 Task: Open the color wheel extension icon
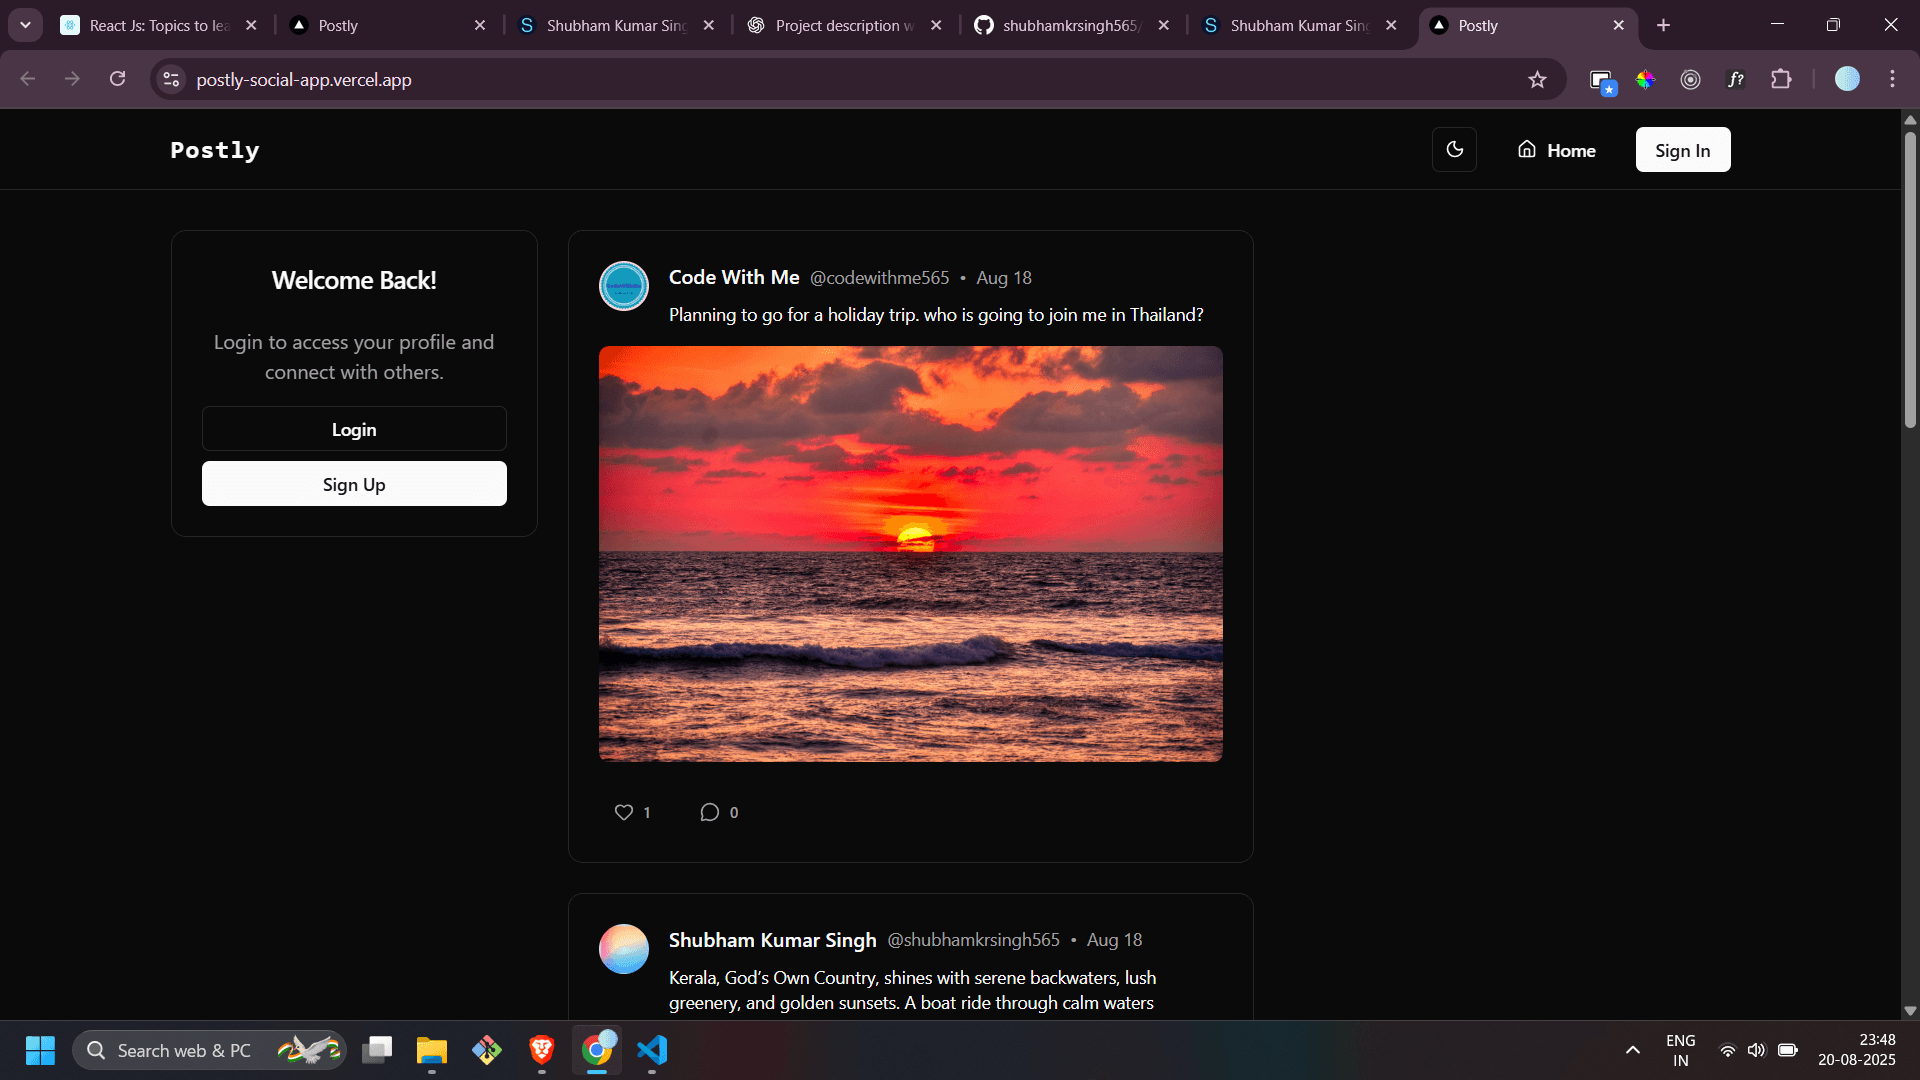(x=1645, y=79)
